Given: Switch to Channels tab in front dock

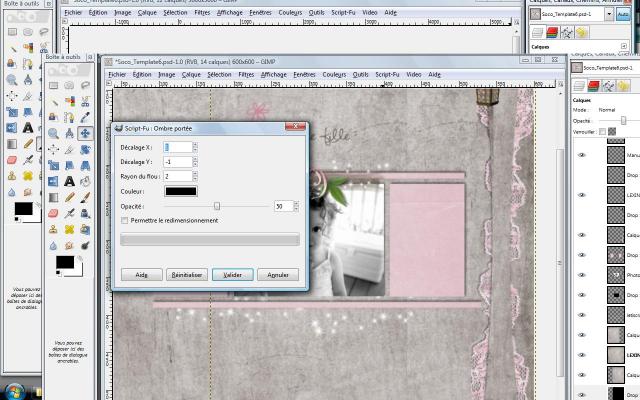Looking at the screenshot, I should (x=593, y=86).
